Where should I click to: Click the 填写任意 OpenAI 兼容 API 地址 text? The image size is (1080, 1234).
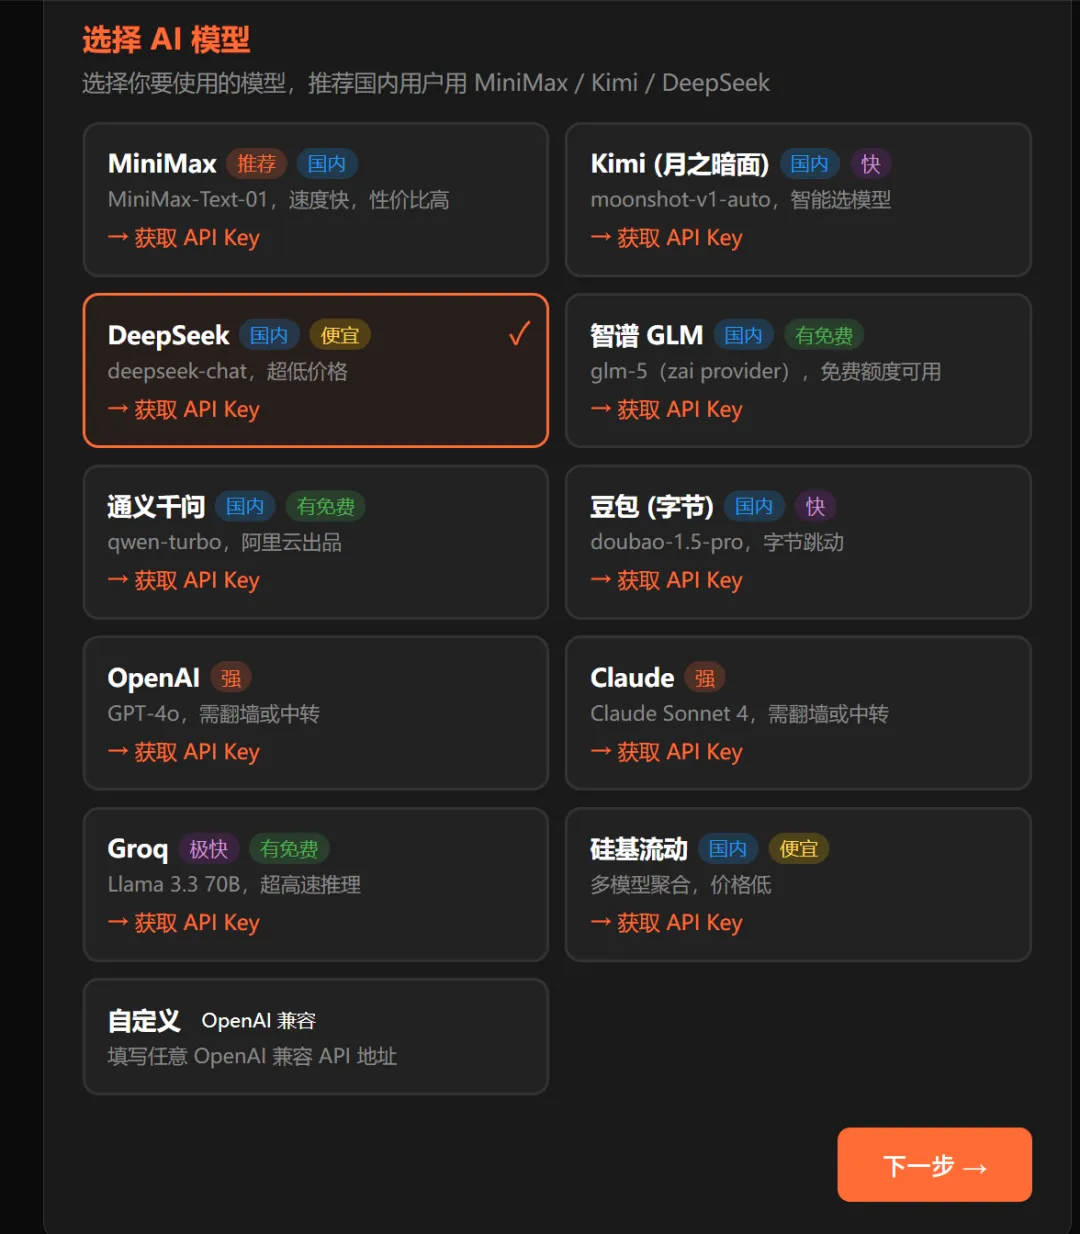coord(253,1057)
